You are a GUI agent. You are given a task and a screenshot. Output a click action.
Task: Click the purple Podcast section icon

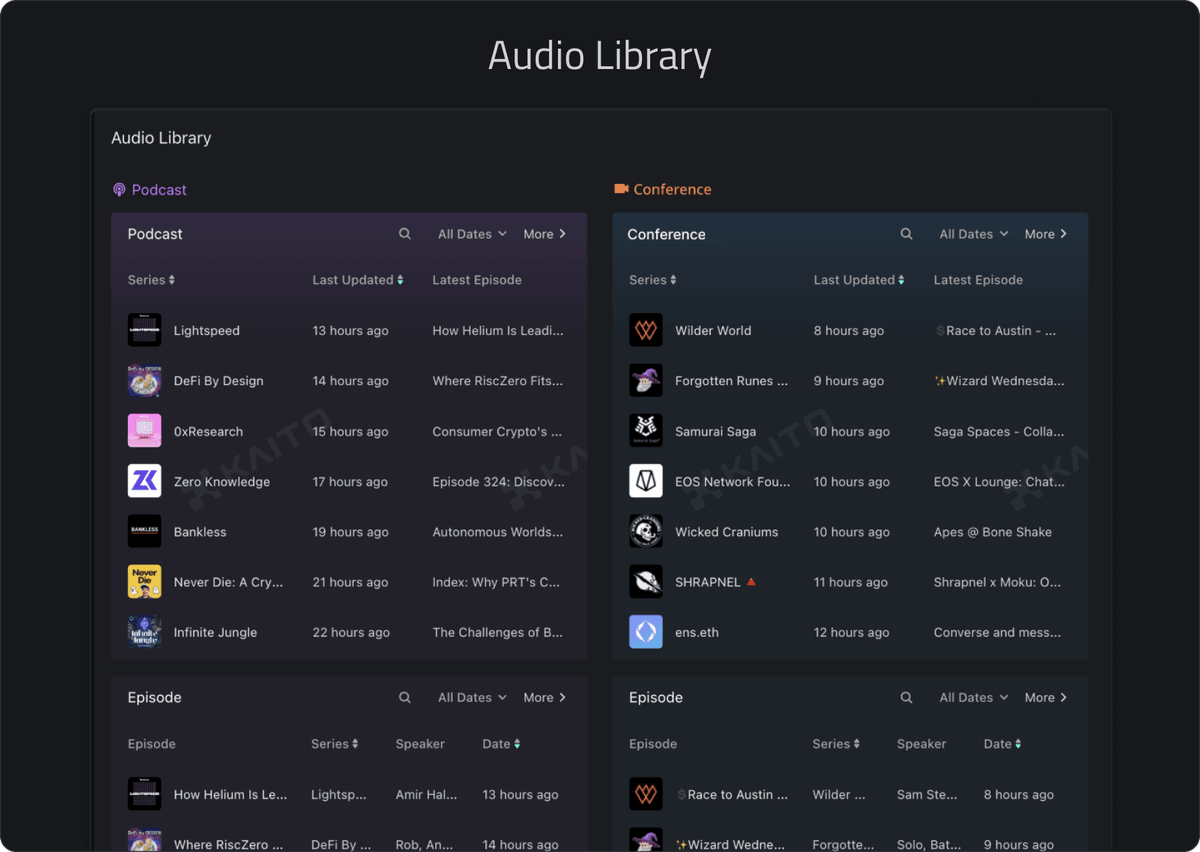(x=119, y=190)
